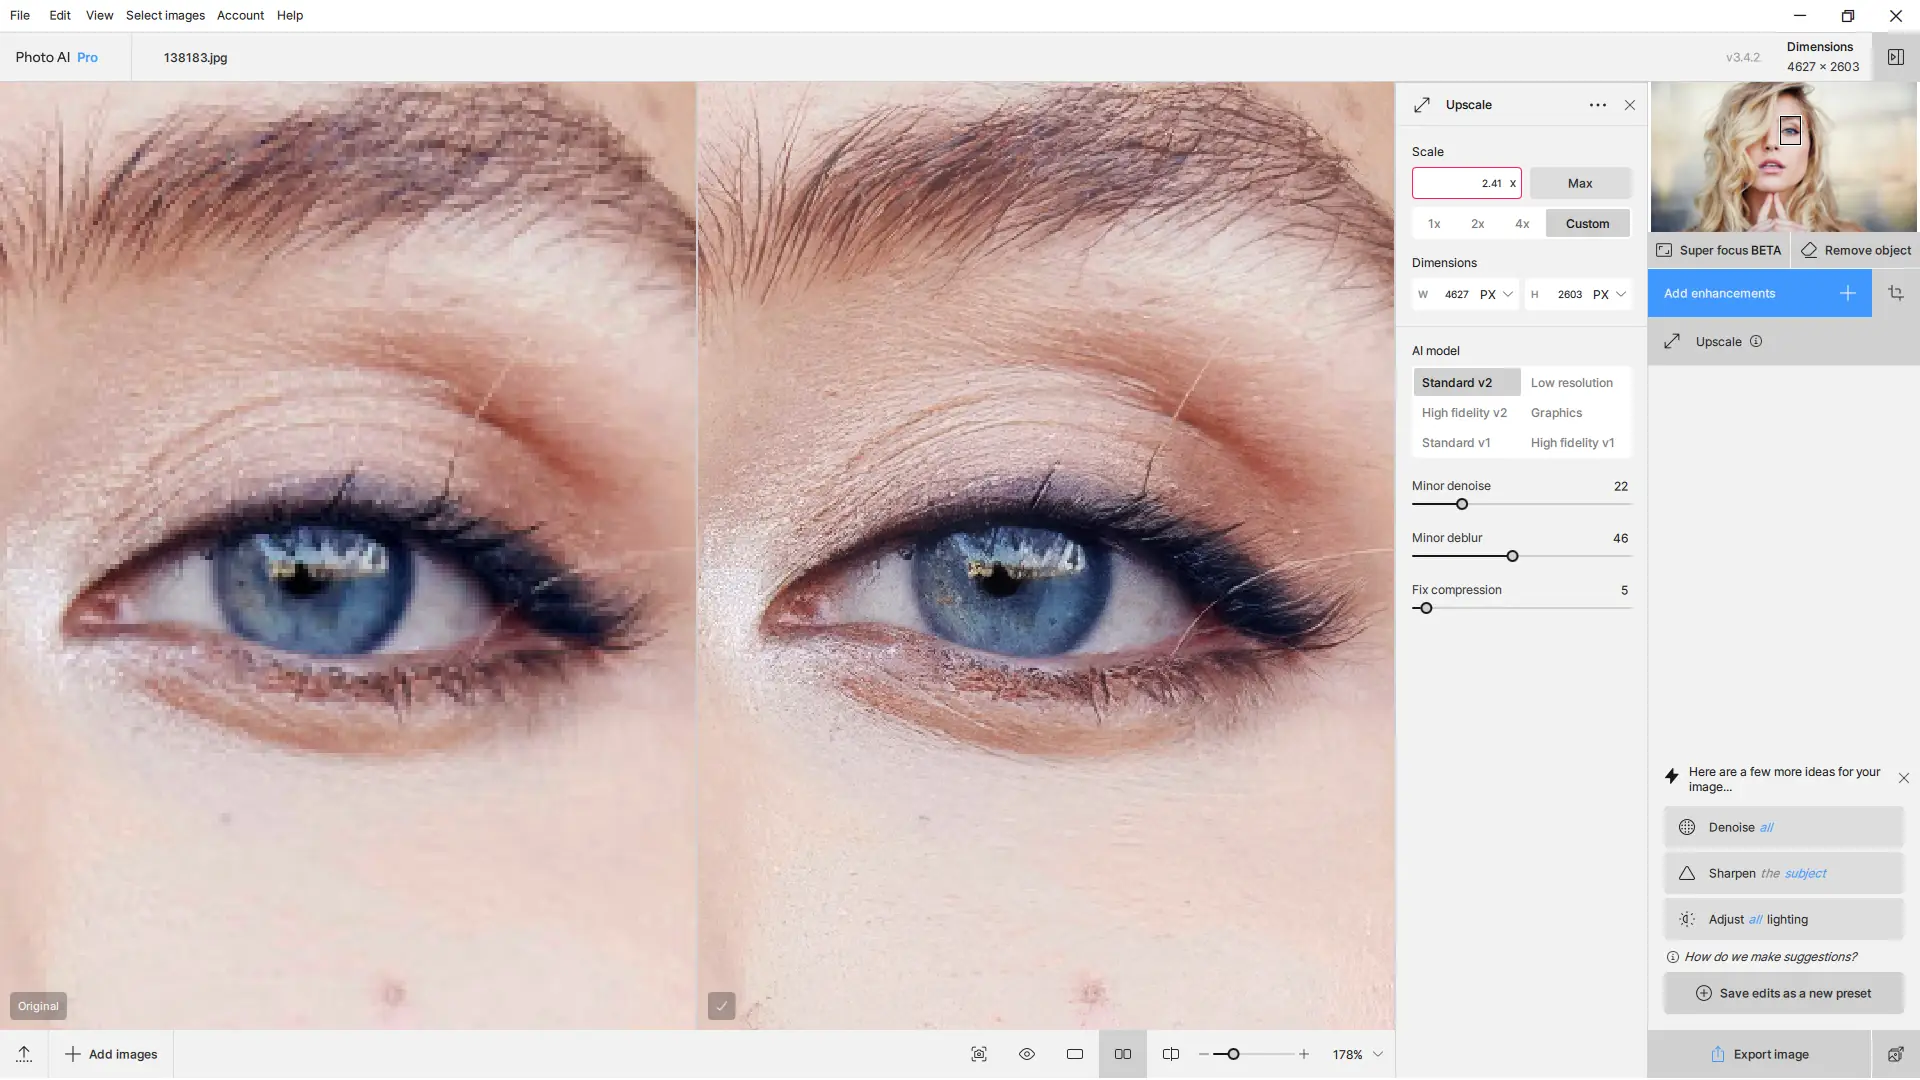Choose the 4x scale option

point(1521,224)
